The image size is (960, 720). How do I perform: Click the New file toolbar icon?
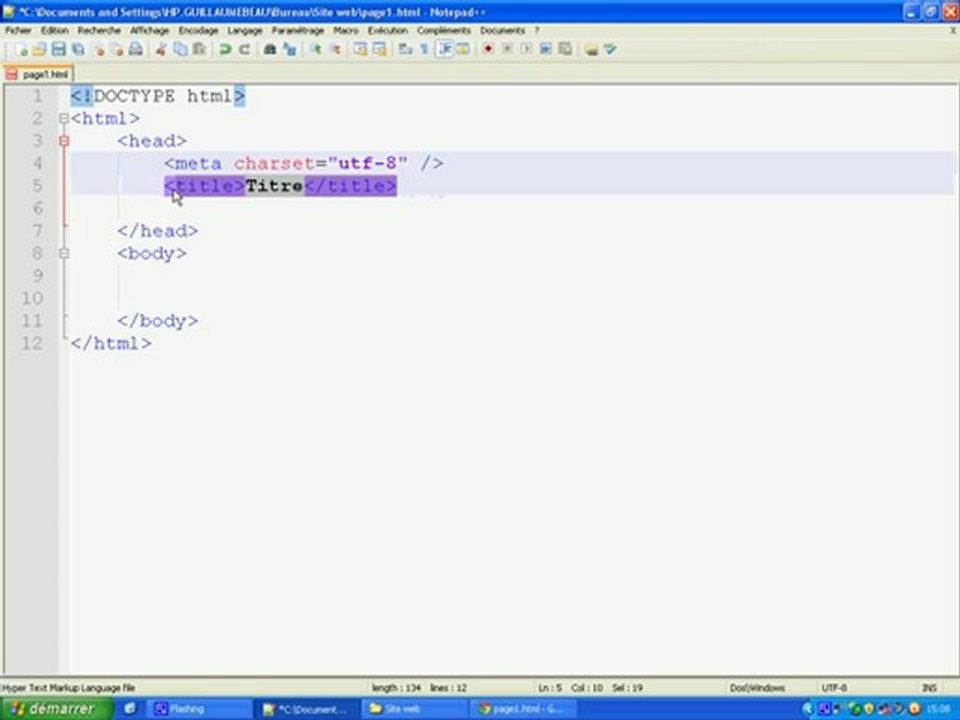(x=20, y=50)
